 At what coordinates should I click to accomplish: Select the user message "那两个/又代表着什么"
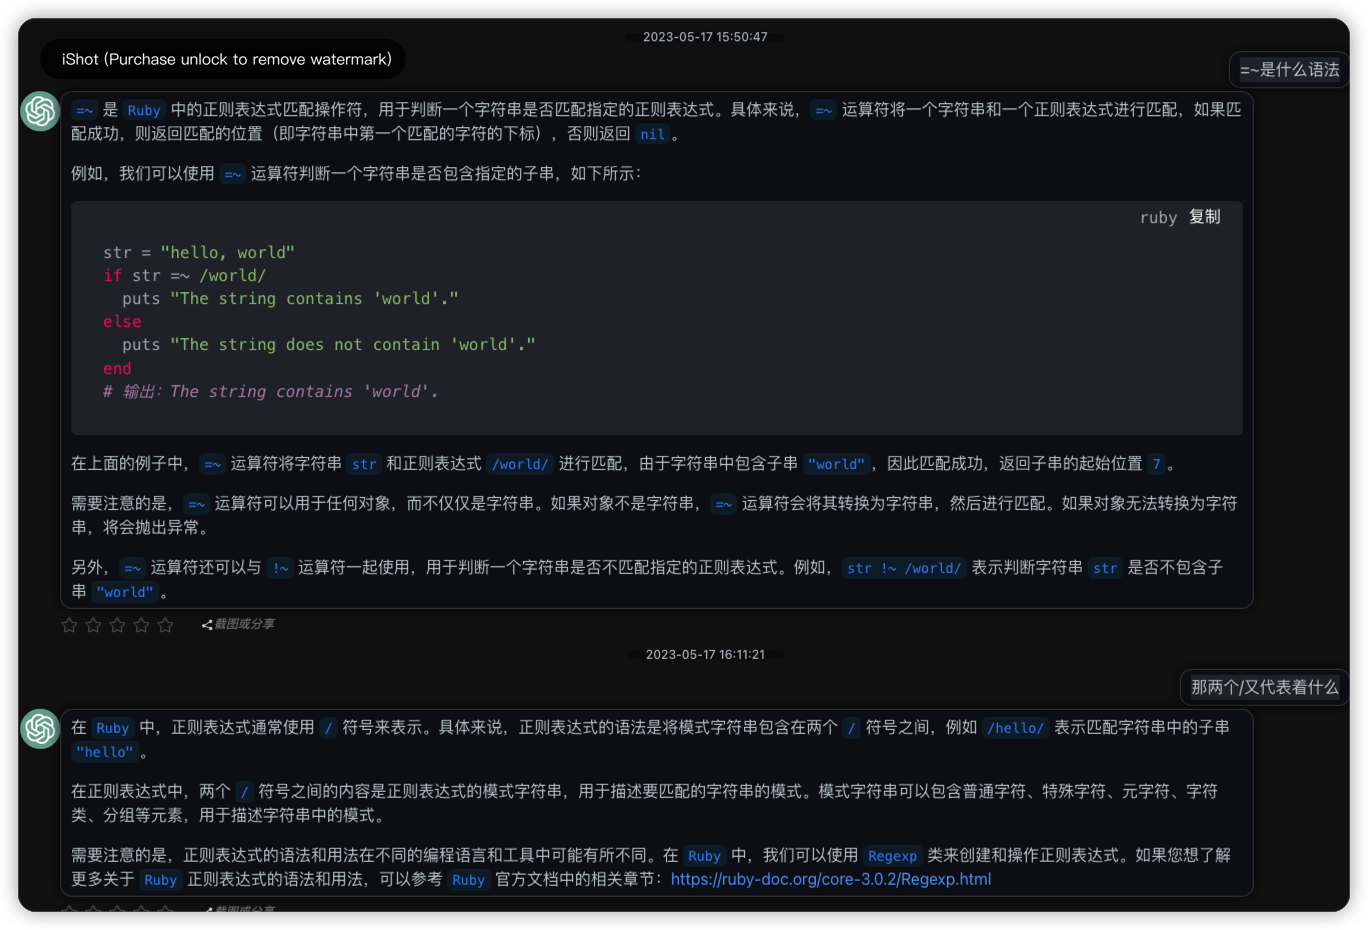(x=1264, y=687)
